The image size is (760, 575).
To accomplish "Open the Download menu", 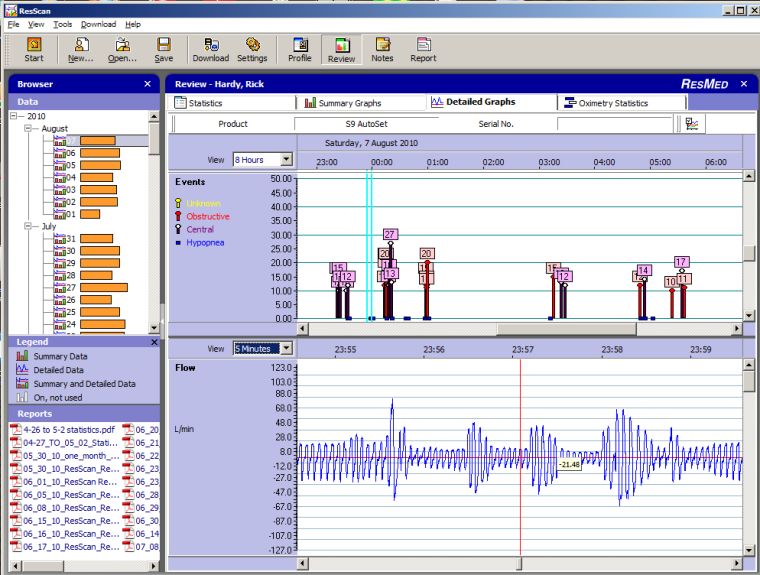I will (98, 24).
